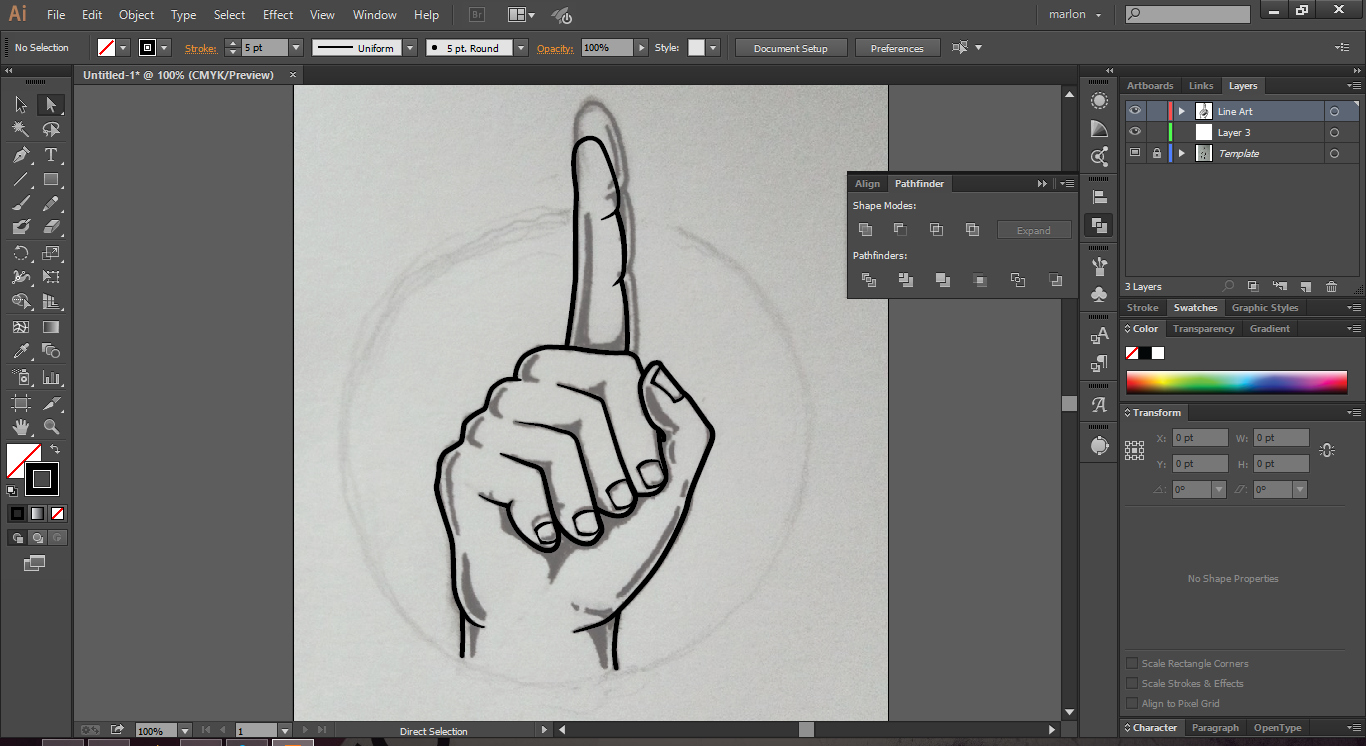Switch to the Artboards tab
Screen dimensions: 1366x746
(1150, 86)
